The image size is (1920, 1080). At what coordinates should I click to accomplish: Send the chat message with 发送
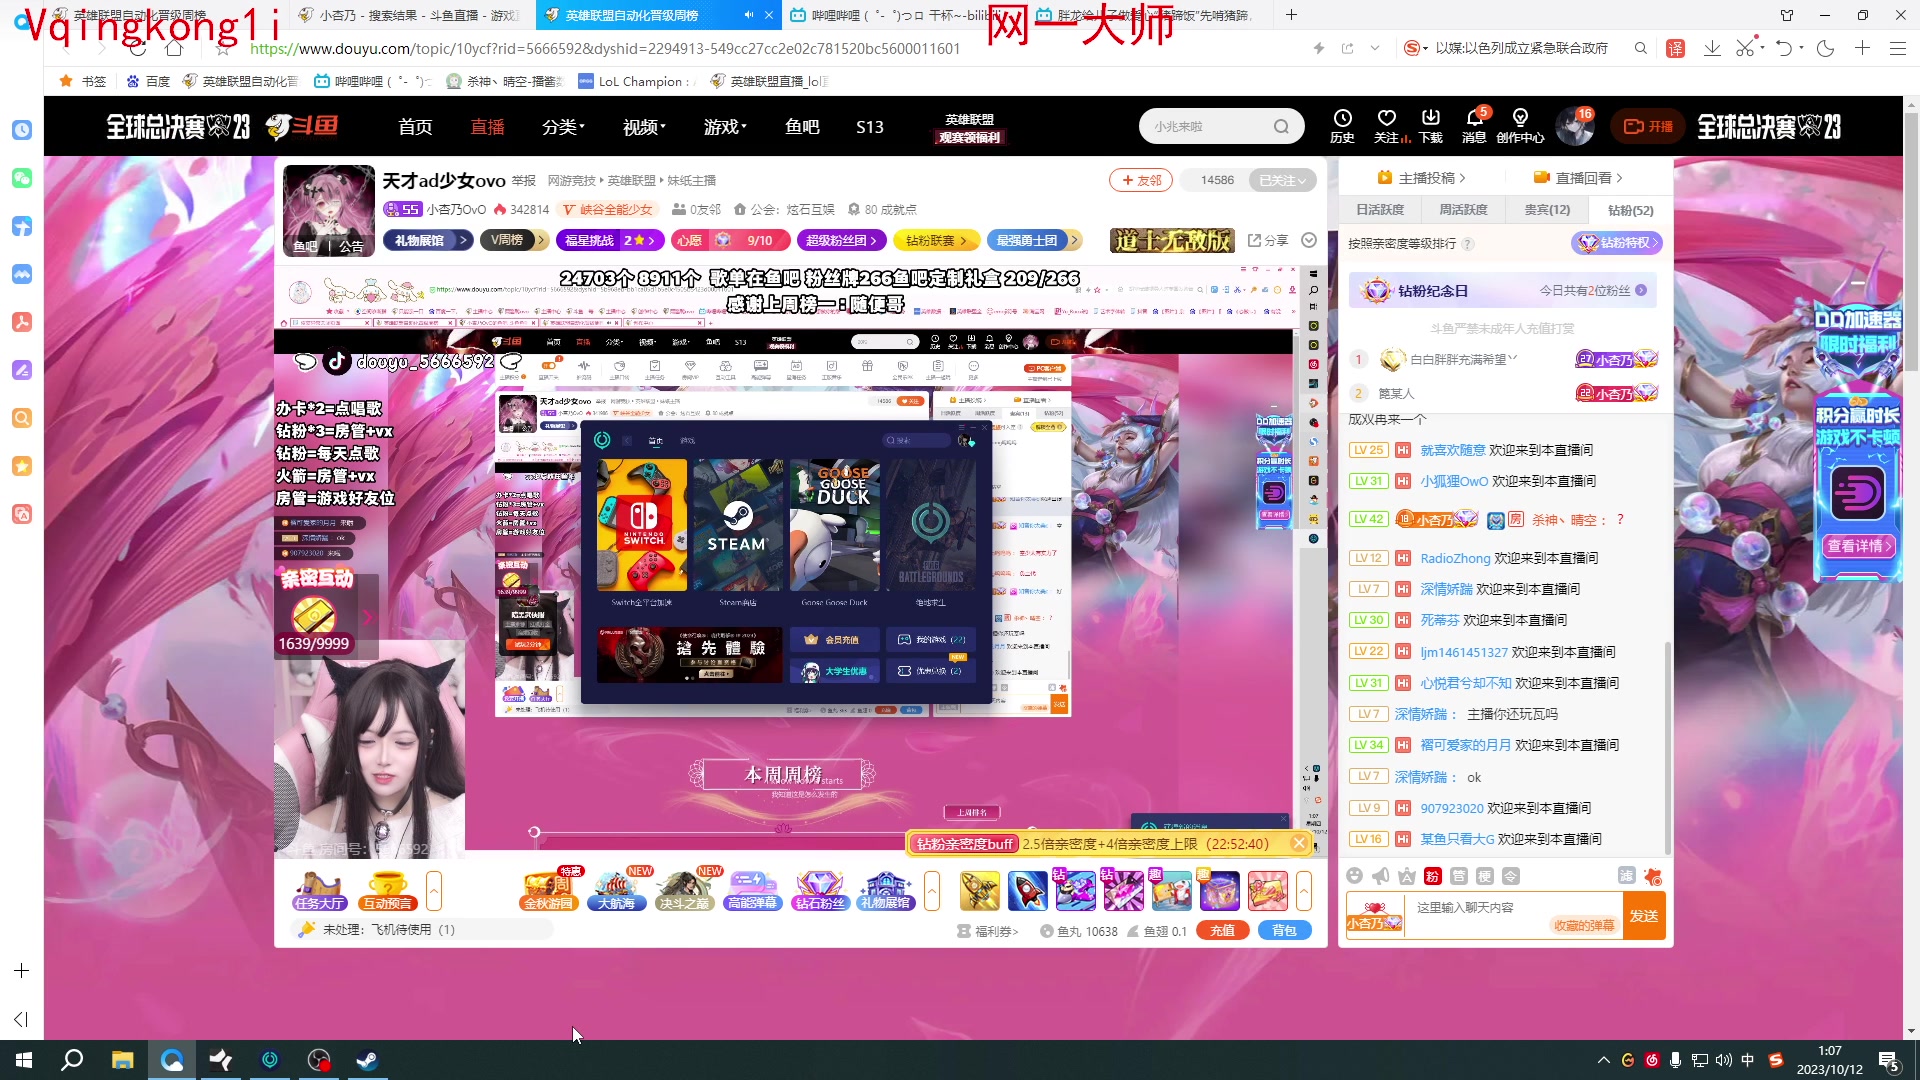1644,916
